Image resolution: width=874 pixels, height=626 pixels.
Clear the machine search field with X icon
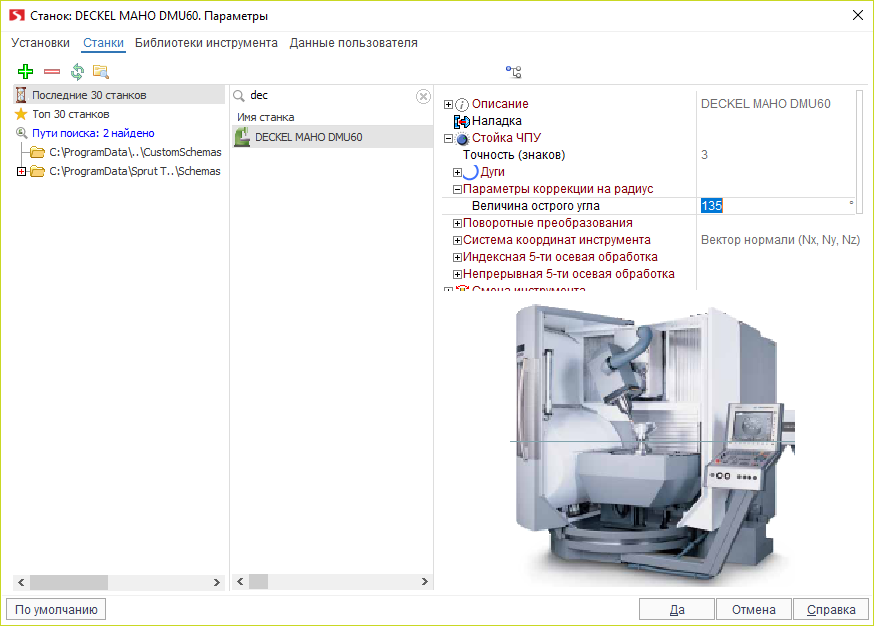click(423, 96)
